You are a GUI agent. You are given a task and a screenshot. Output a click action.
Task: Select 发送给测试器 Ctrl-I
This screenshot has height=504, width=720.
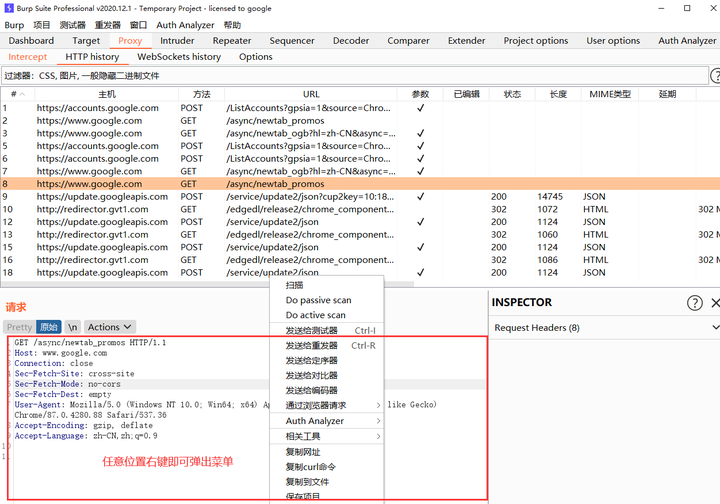point(327,330)
